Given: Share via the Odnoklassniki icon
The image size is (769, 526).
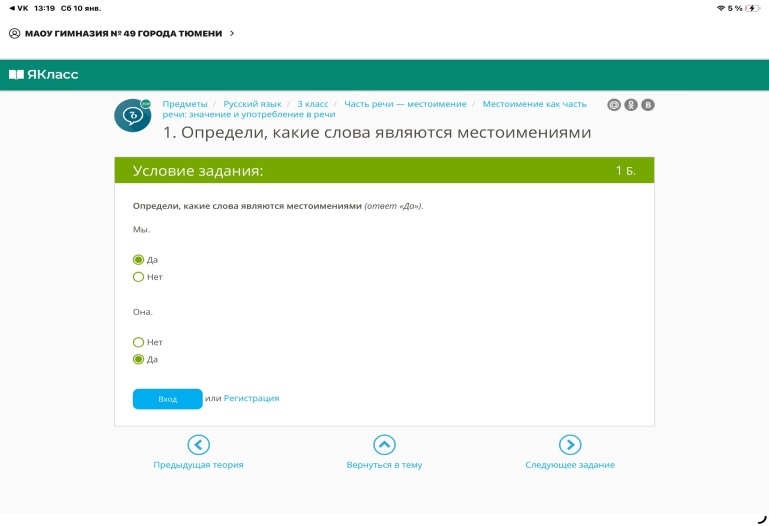Looking at the screenshot, I should 631,105.
